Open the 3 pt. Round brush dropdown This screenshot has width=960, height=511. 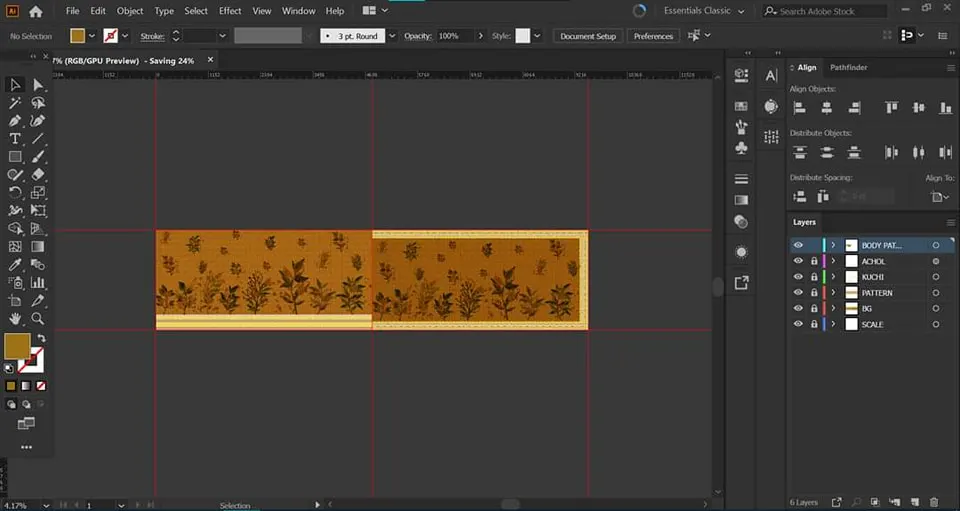point(391,36)
